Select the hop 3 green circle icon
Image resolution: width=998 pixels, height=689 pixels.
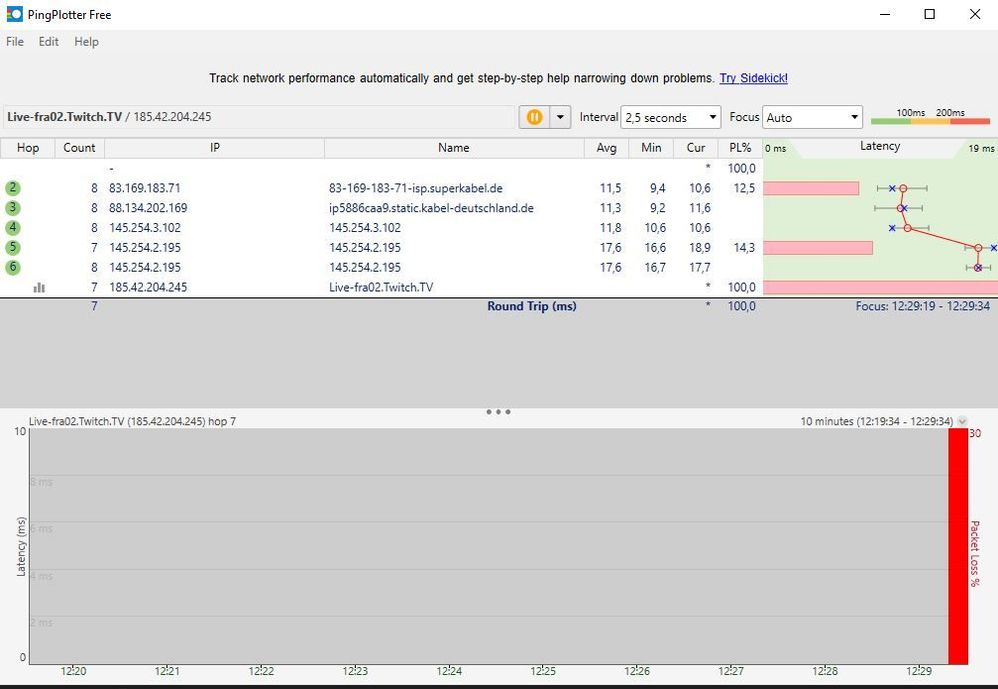click(13, 208)
